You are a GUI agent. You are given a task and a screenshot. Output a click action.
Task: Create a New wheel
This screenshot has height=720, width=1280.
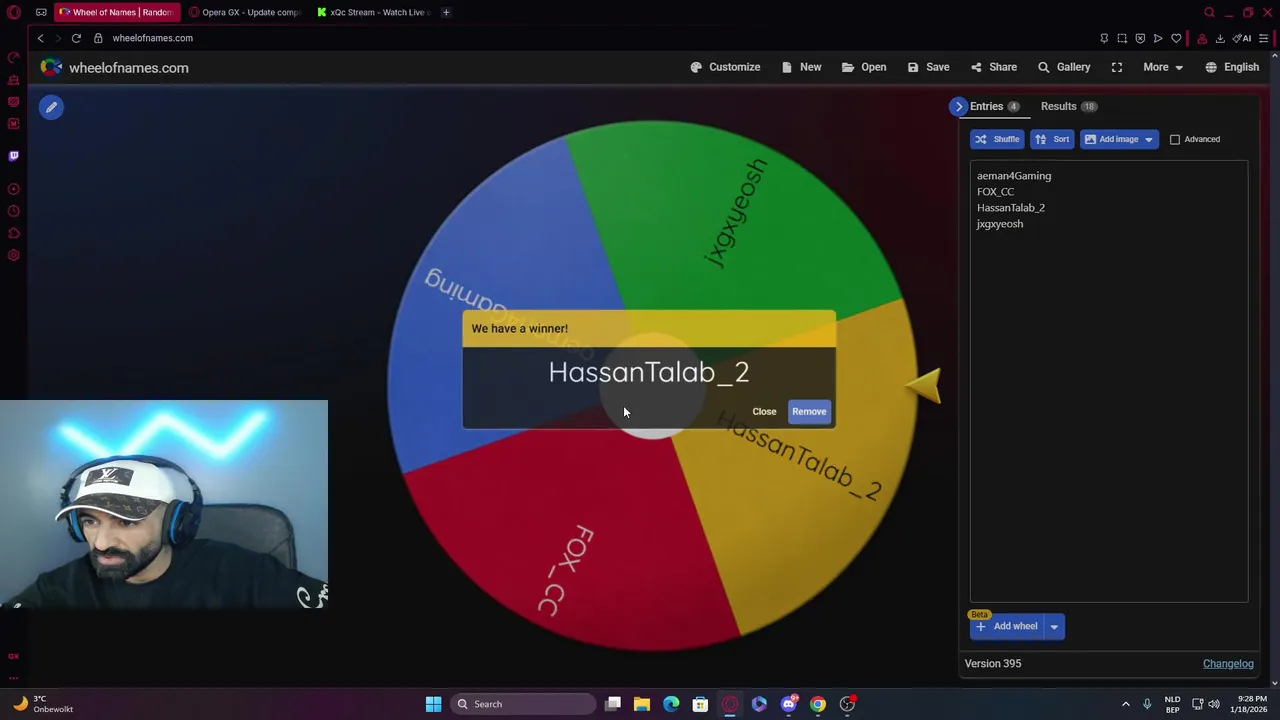[x=802, y=67]
